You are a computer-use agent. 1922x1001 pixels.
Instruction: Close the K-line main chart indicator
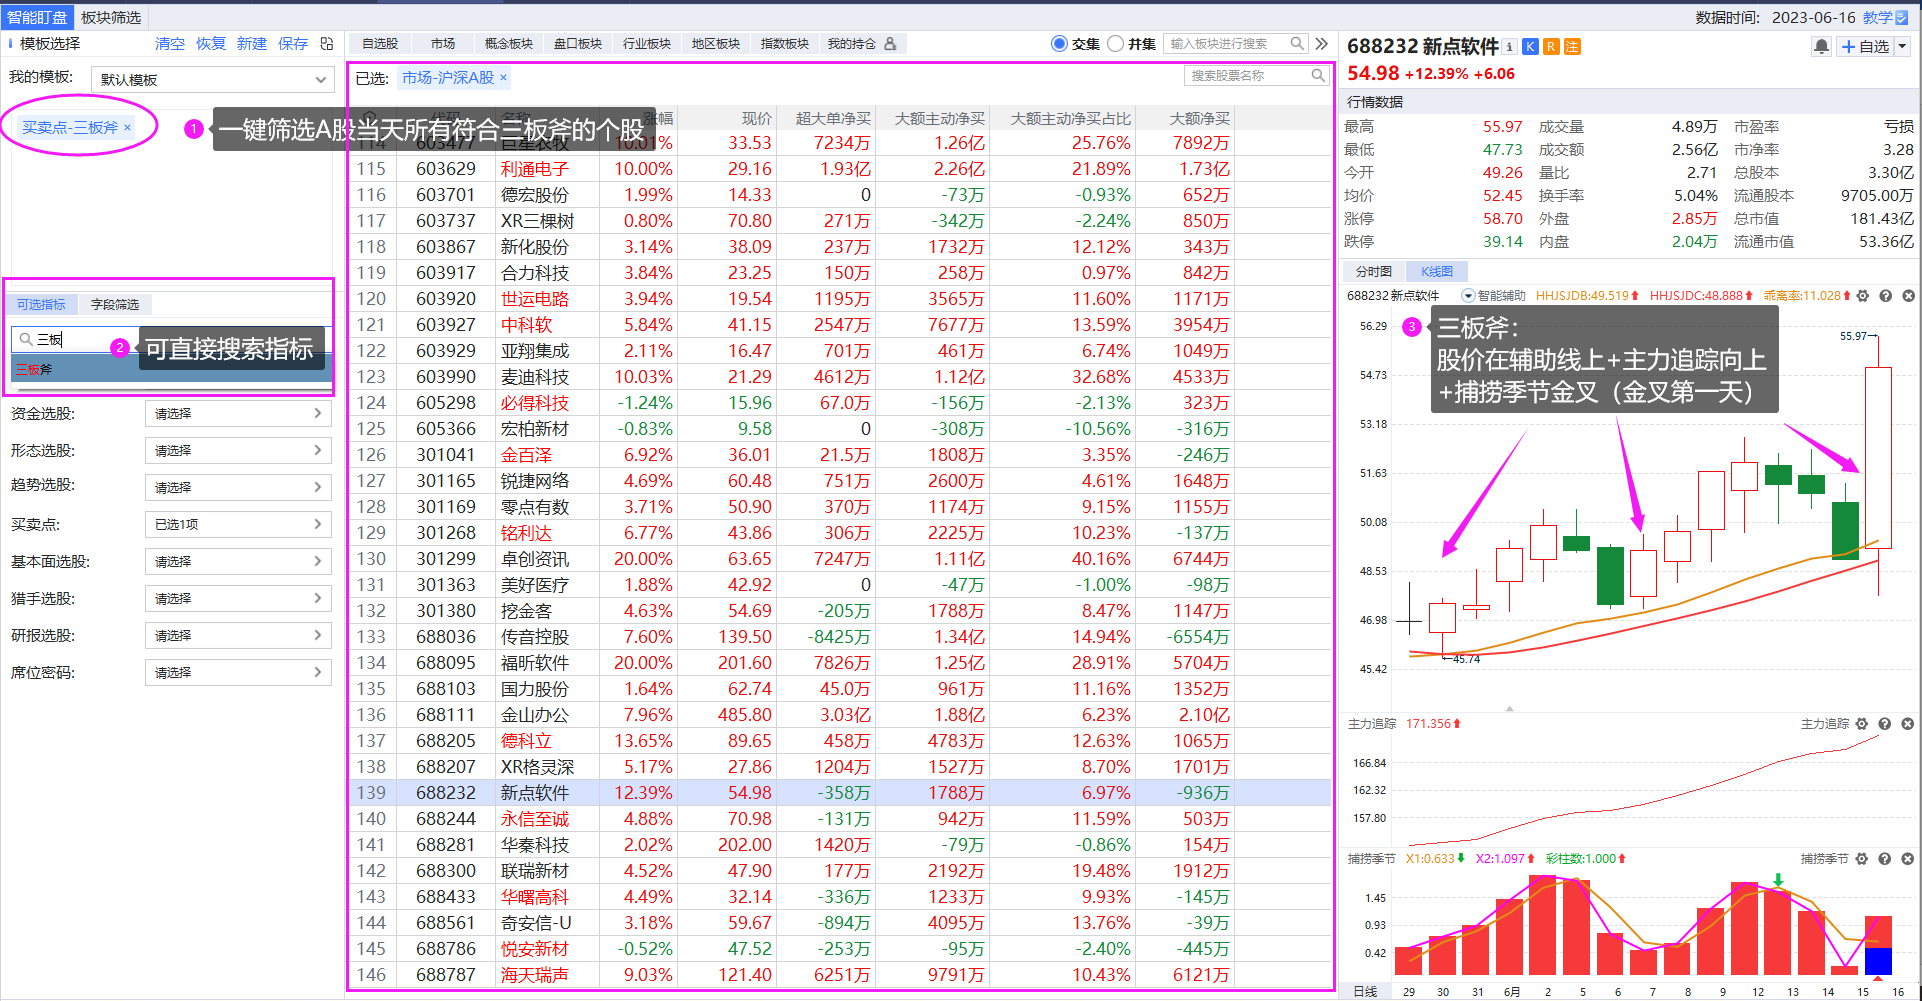tap(1908, 296)
